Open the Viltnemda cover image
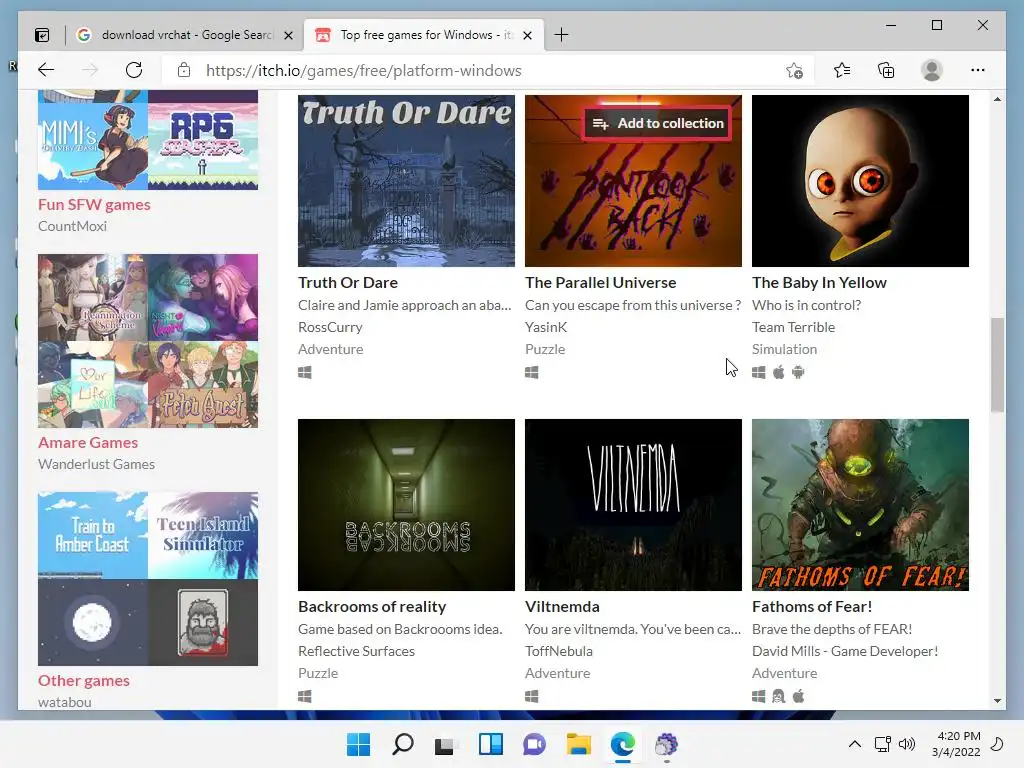Viewport: 1024px width, 768px height. pyautogui.click(x=633, y=505)
